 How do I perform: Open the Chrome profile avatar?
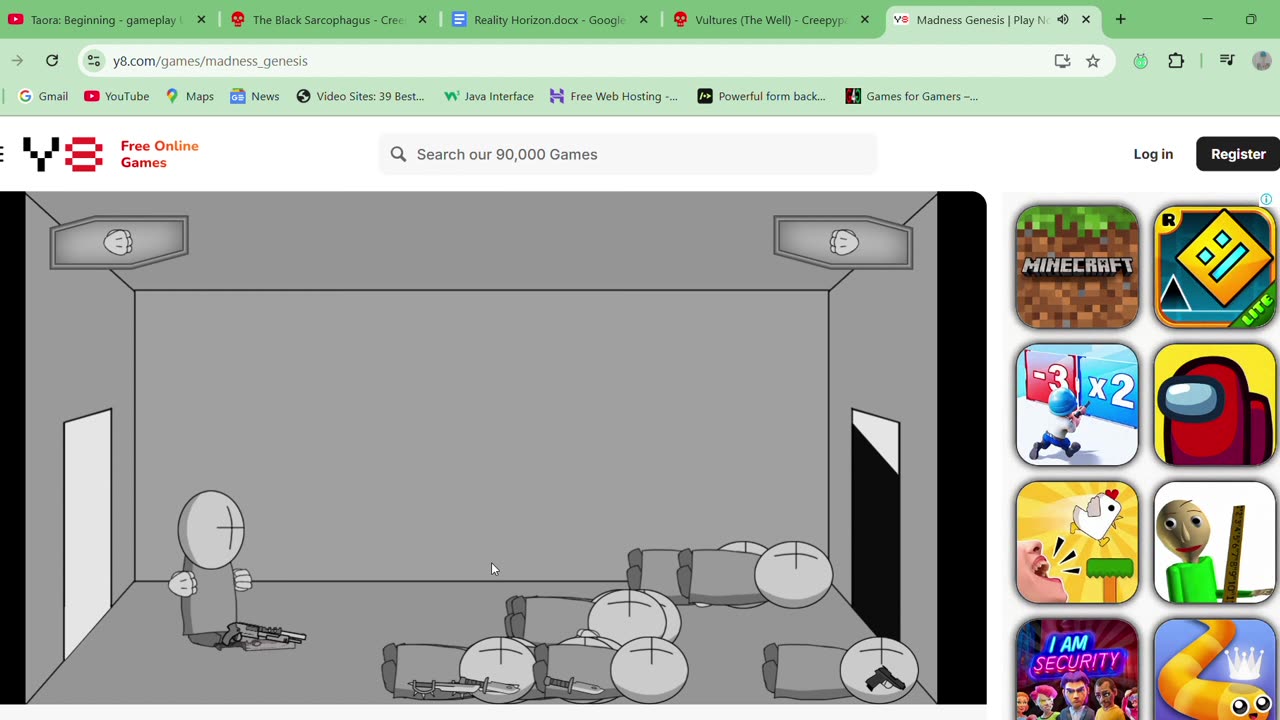(1261, 61)
